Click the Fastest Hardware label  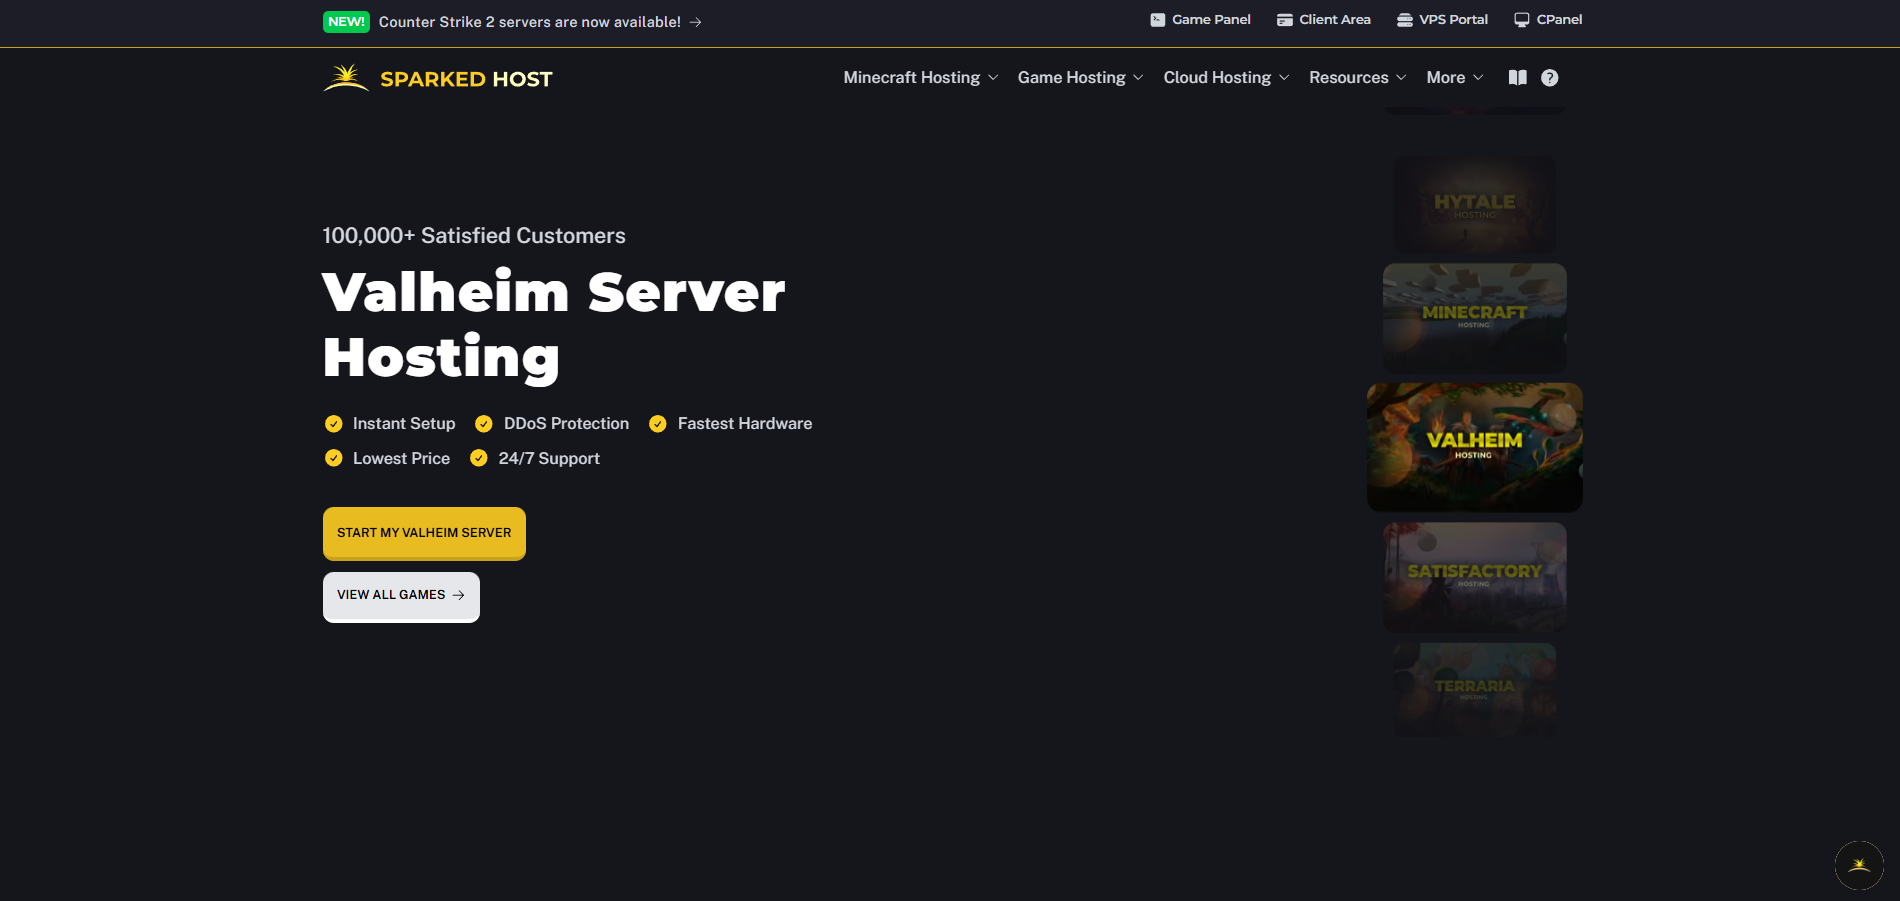click(x=745, y=424)
